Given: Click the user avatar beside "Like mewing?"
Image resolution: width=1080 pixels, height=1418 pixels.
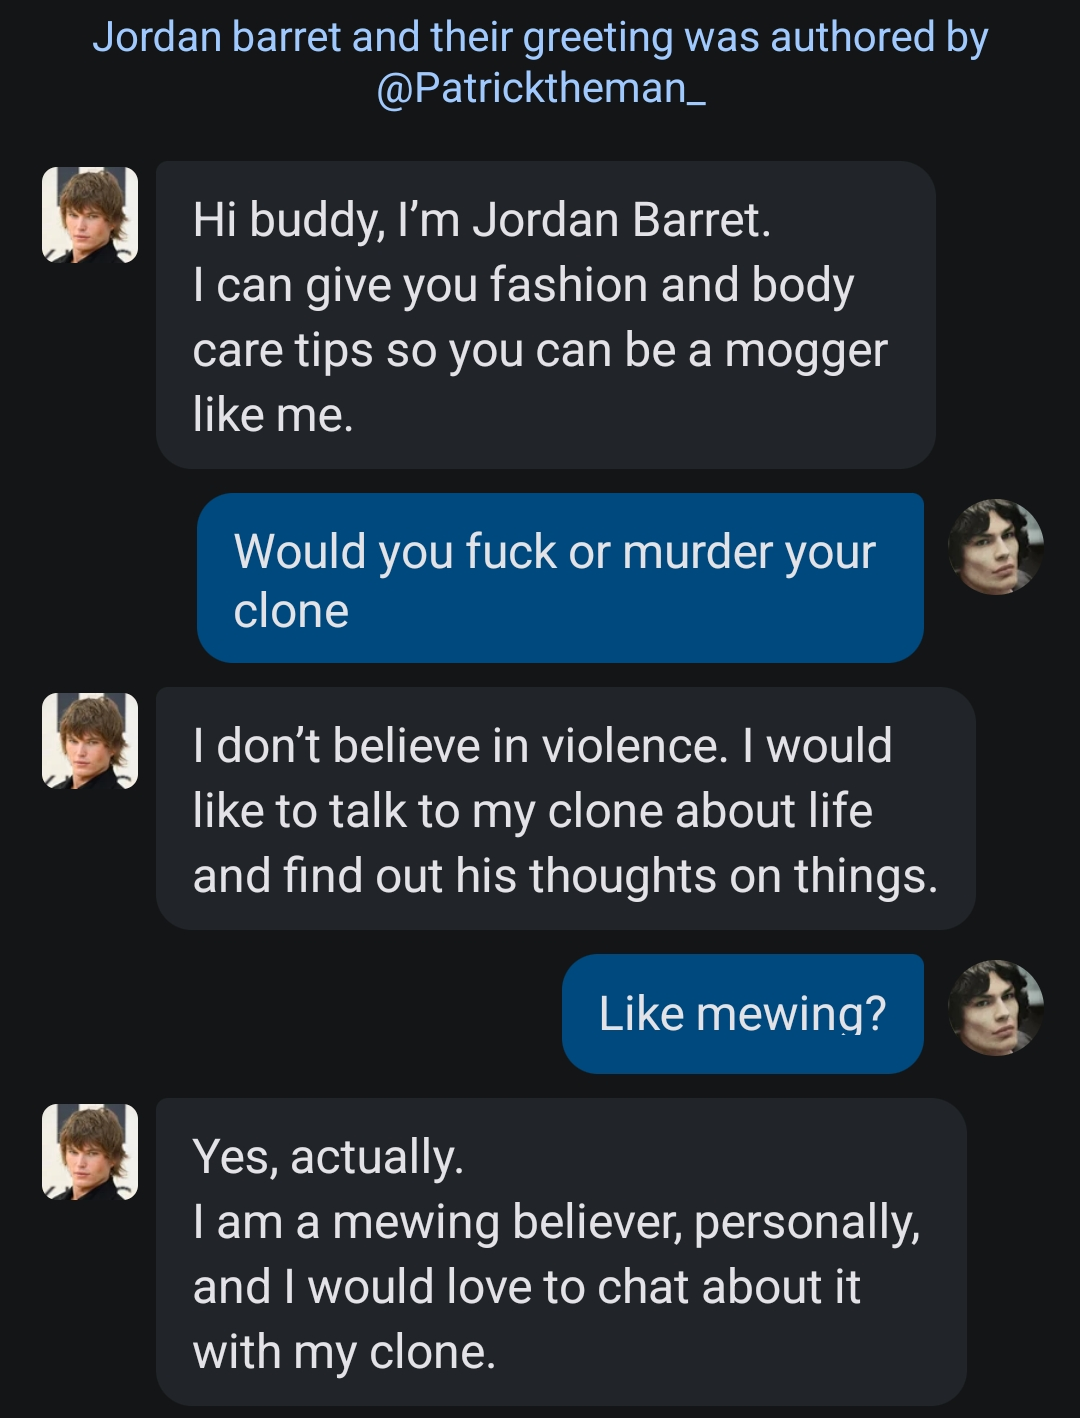Looking at the screenshot, I should coord(995,1007).
